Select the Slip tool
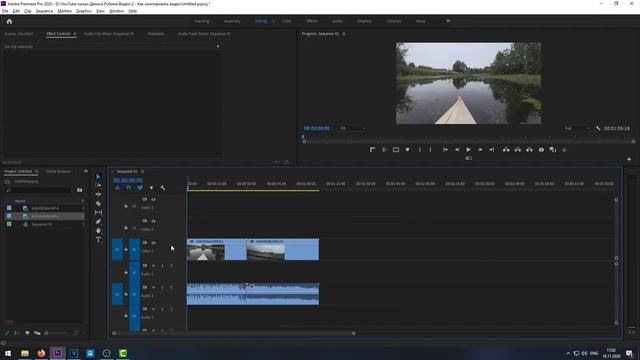The image size is (640, 360). 98,212
